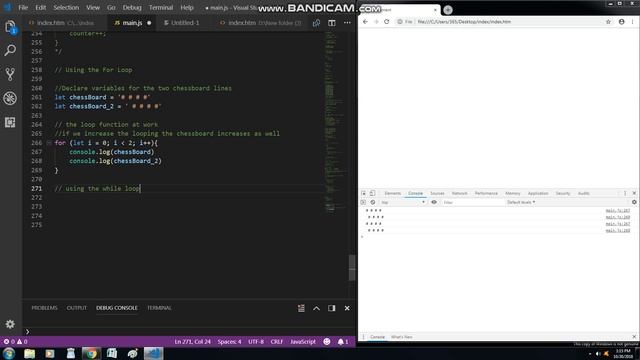Open the editor More Actions ellipsis
Viewport: 640px width, 360px height.
(347, 23)
